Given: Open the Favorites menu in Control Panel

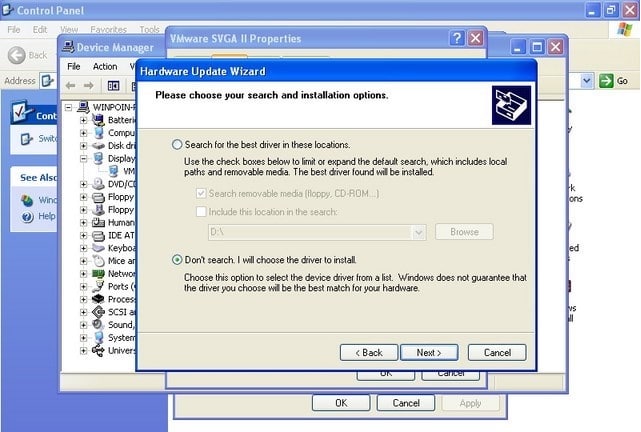Looking at the screenshot, I should (108, 29).
